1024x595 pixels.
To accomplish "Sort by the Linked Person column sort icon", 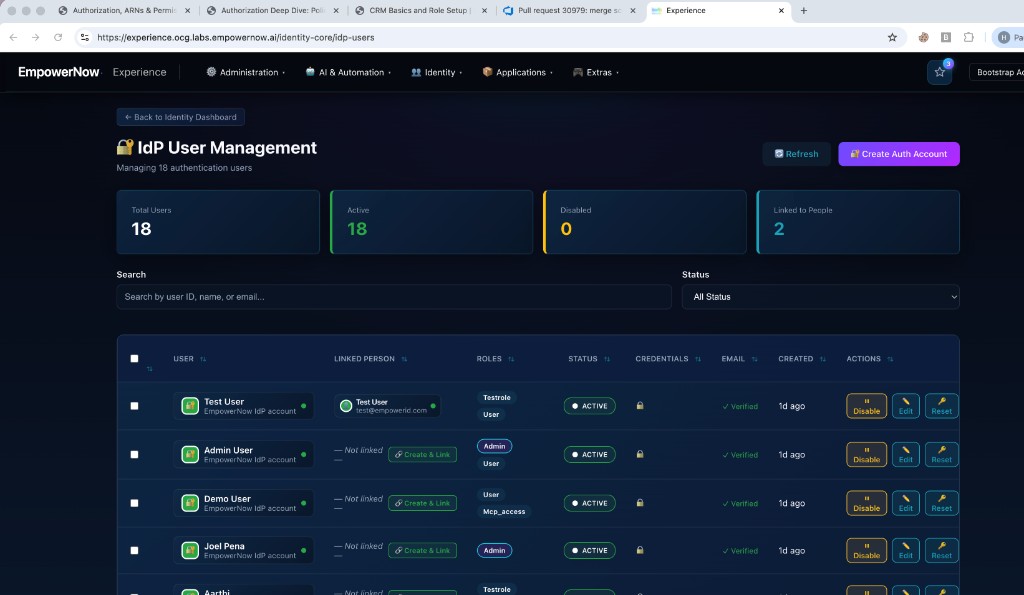I will 404,359.
